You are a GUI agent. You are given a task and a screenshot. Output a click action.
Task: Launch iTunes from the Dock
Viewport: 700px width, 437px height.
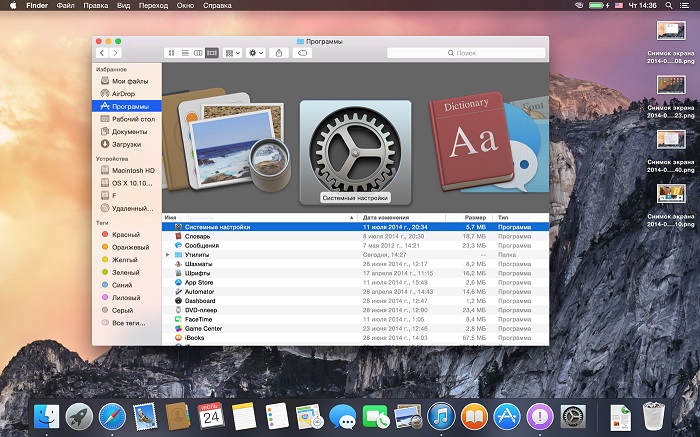[x=441, y=417]
